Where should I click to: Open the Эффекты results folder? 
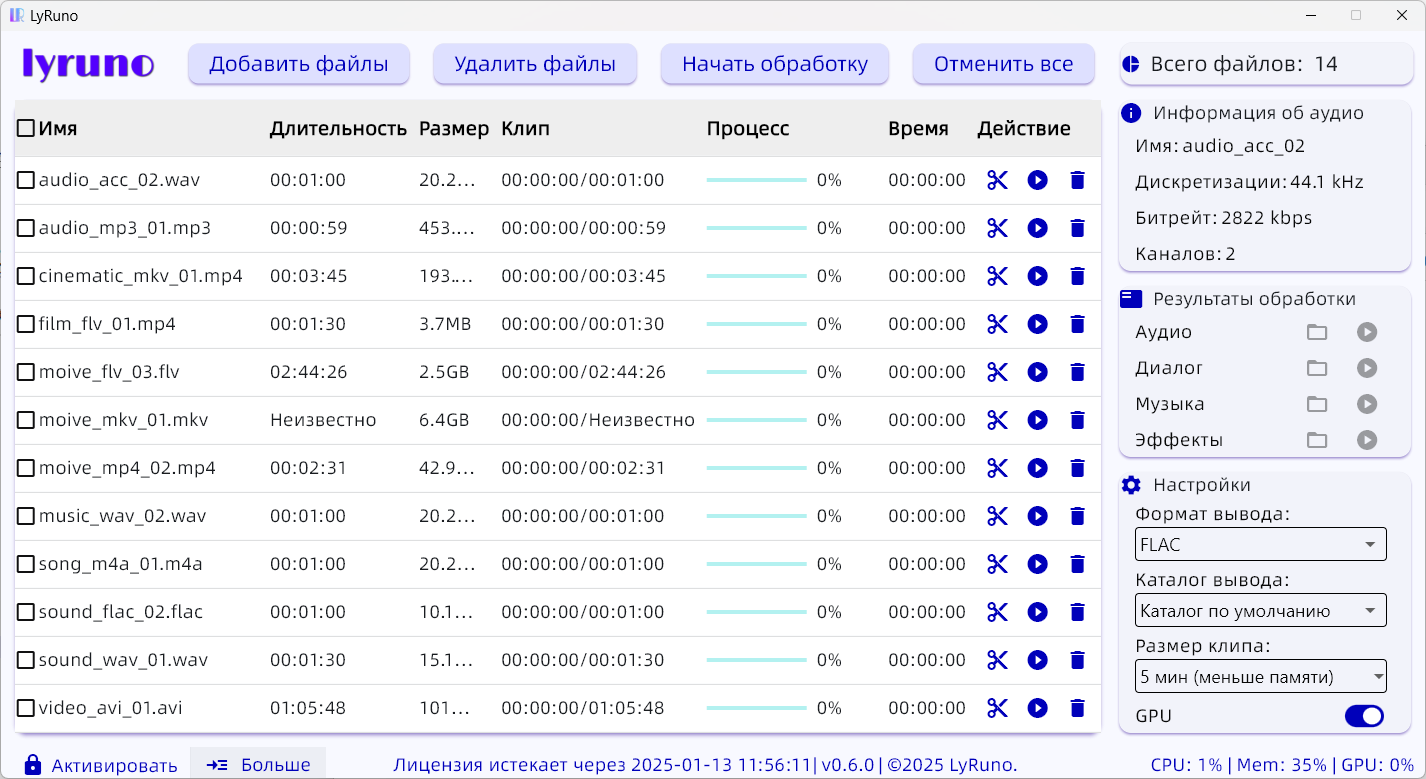pyautogui.click(x=1317, y=440)
